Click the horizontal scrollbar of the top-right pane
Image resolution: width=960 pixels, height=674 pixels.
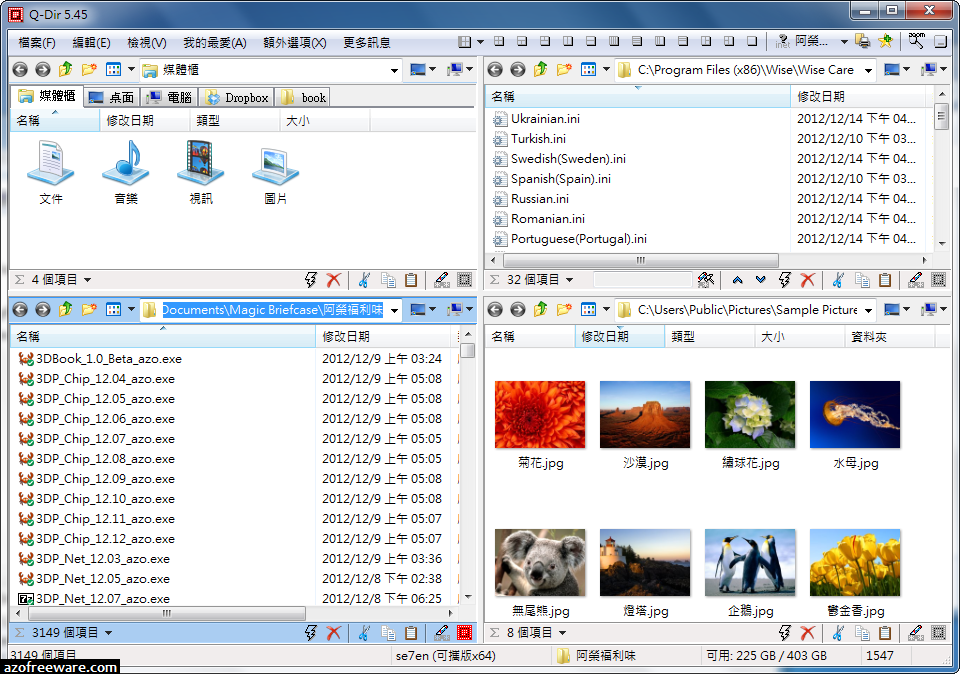[640, 260]
